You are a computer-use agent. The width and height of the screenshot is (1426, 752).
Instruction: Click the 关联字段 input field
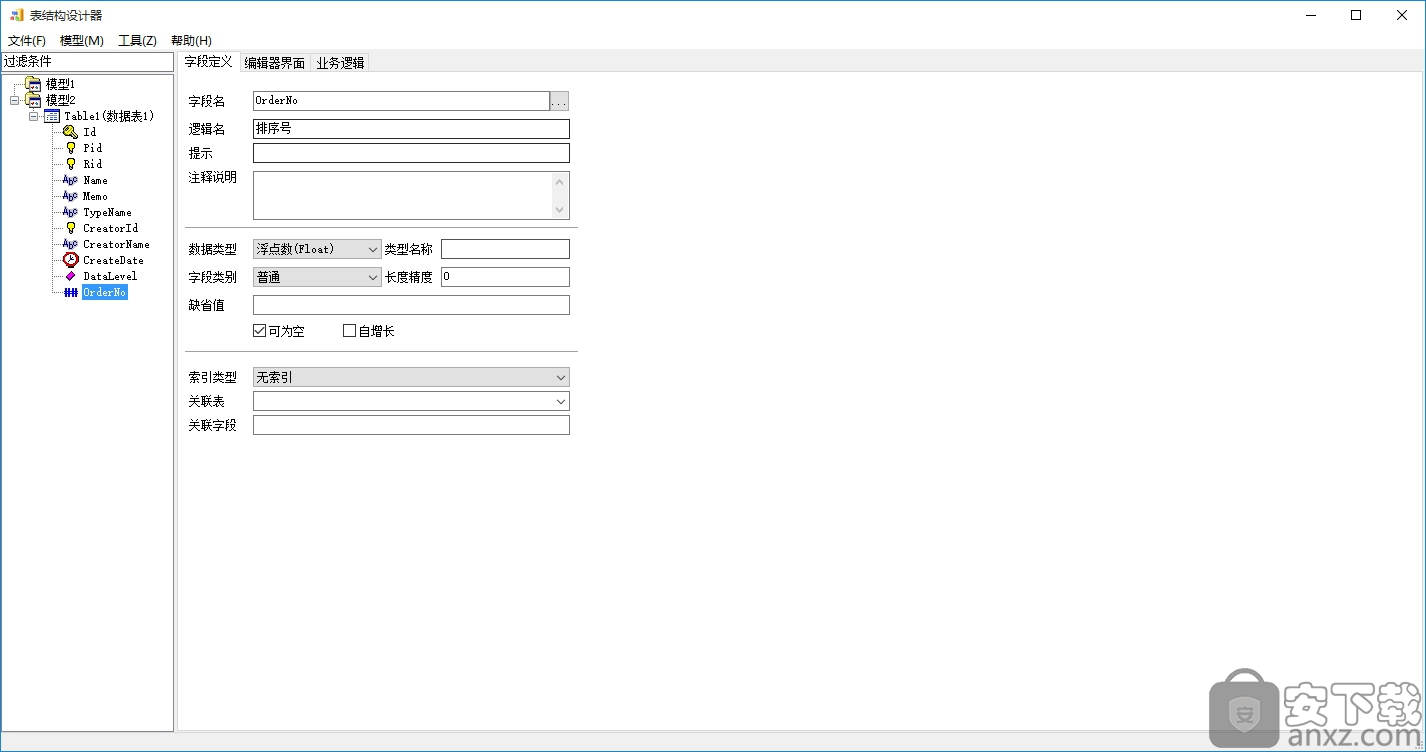(x=411, y=425)
